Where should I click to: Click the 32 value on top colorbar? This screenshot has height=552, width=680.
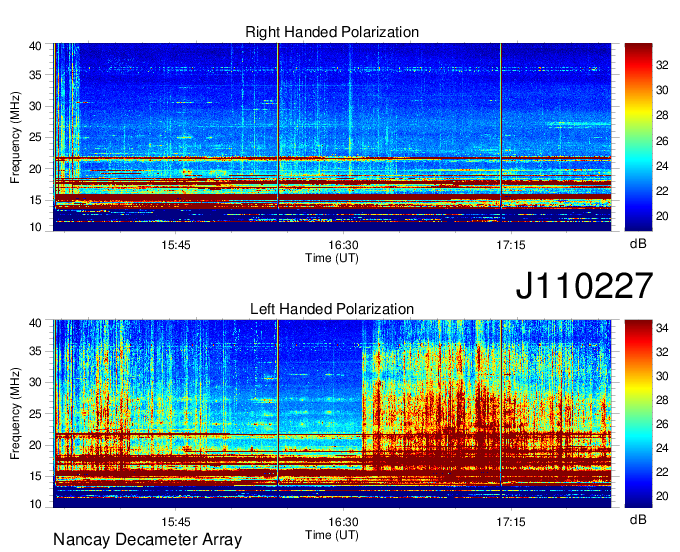coord(662,65)
